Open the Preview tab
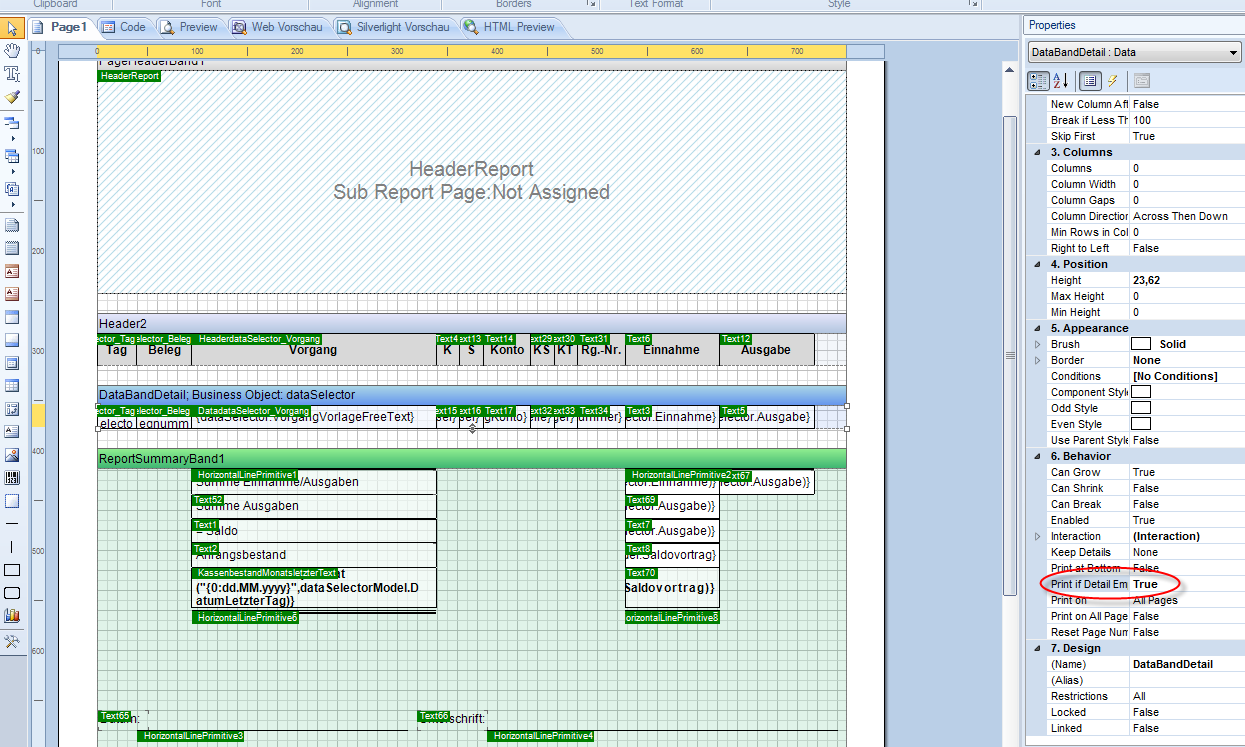The width and height of the screenshot is (1245, 747). coord(190,27)
